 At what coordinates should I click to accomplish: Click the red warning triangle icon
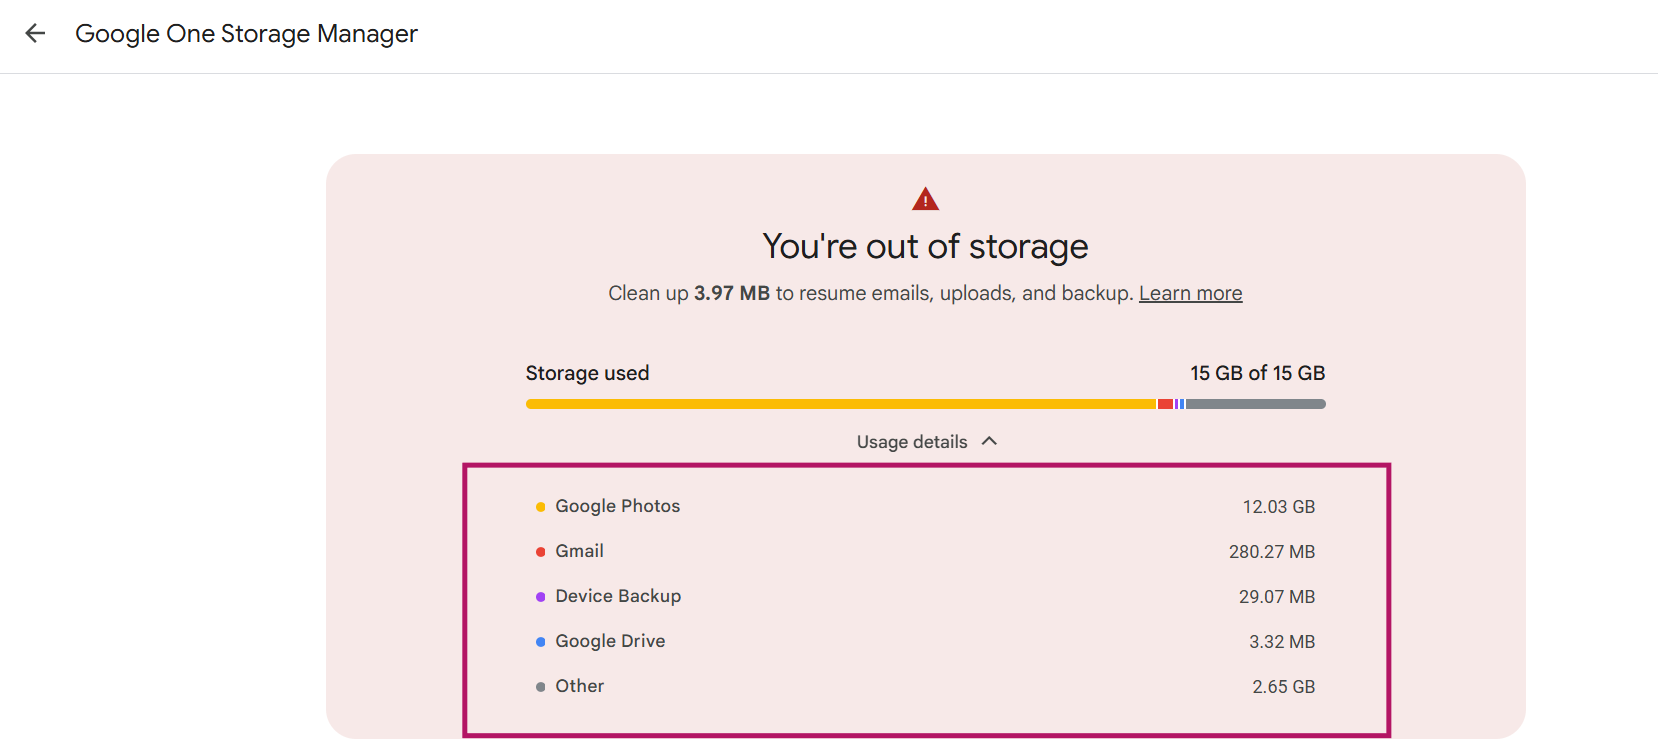click(925, 197)
